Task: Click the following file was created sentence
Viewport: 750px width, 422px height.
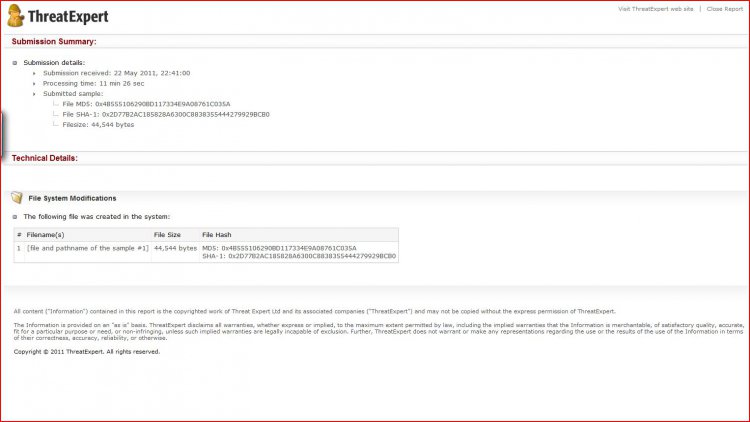Action: [x=97, y=217]
